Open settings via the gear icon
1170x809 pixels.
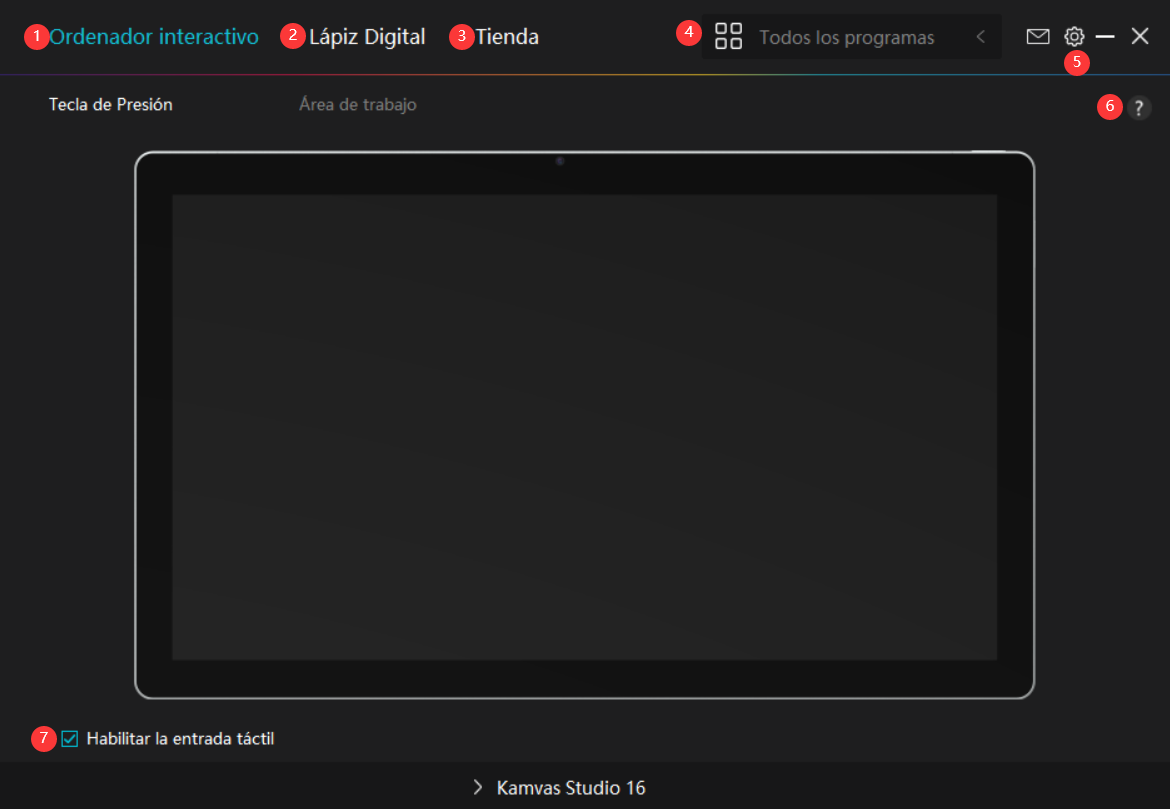[x=1074, y=37]
